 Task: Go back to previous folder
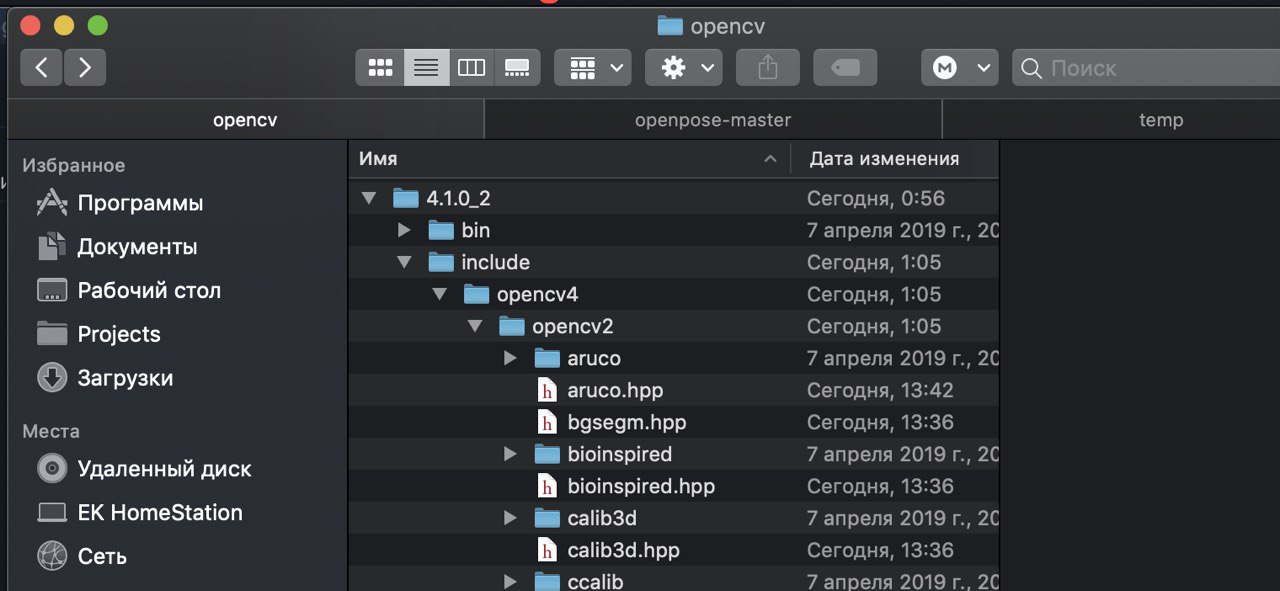coord(41,68)
